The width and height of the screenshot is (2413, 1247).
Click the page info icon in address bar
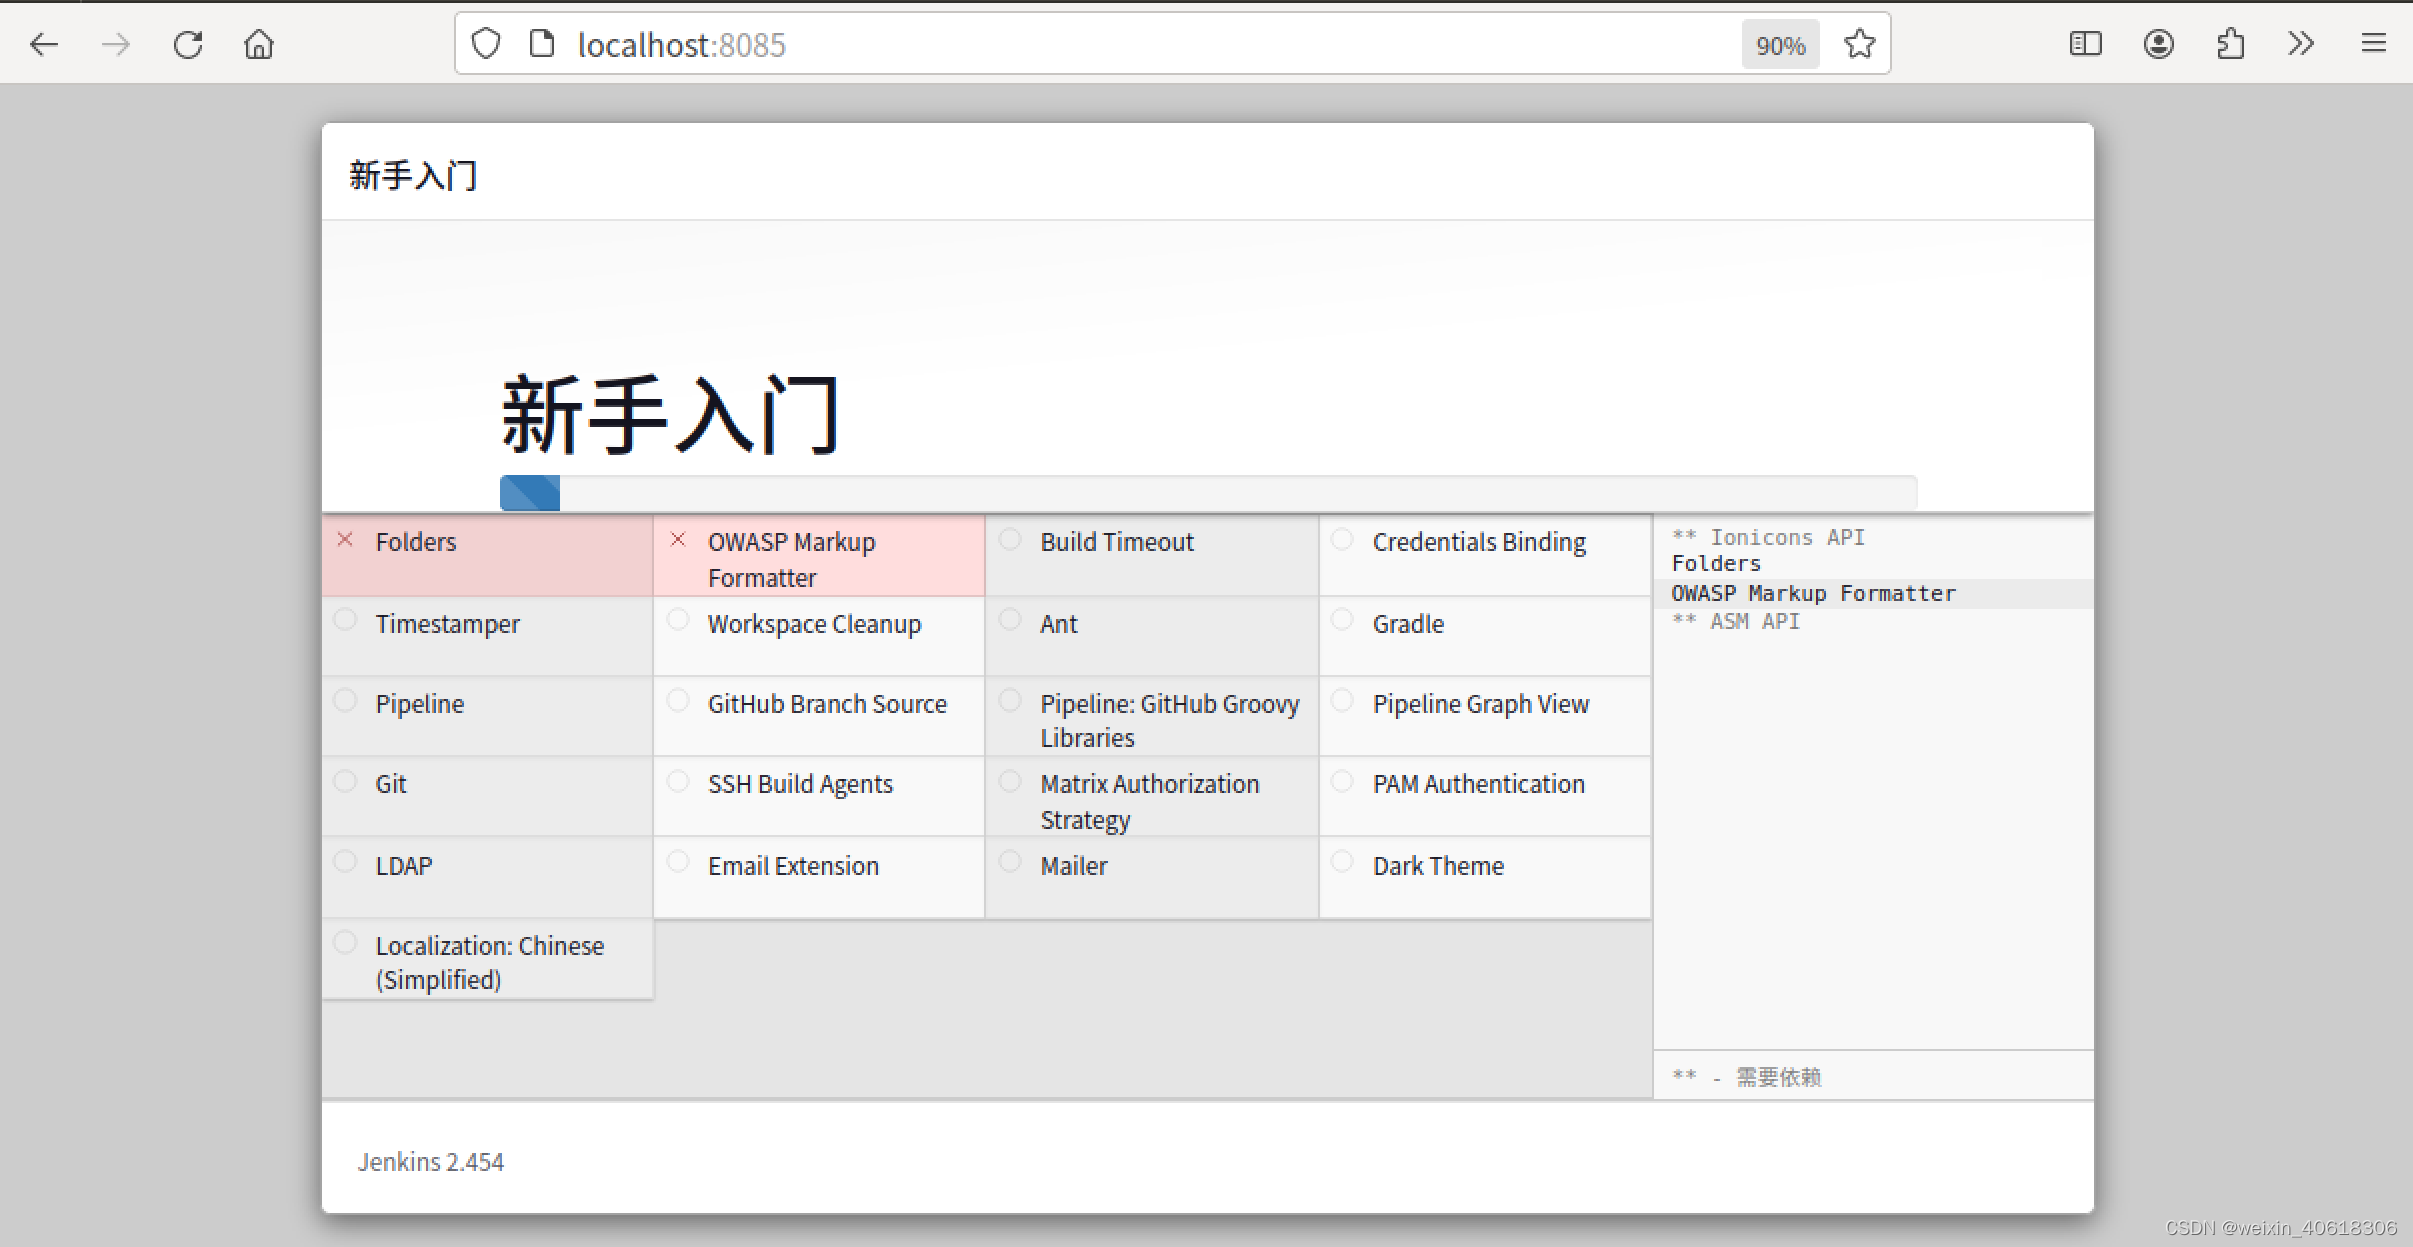pos(542,44)
